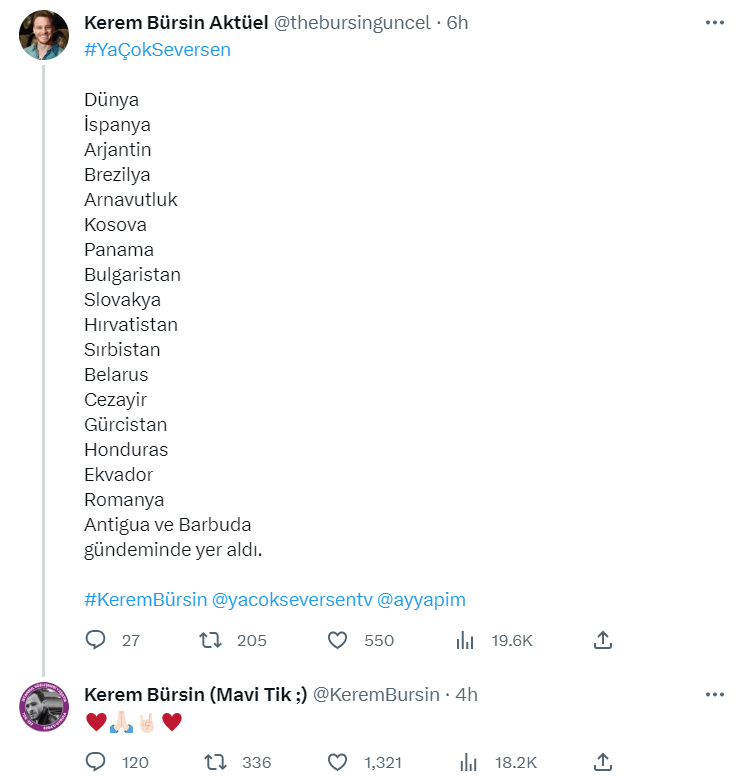Open more options for Kerem Bürsin Aktüel tweet
Viewport: 737px width, 776px height.
tap(714, 22)
